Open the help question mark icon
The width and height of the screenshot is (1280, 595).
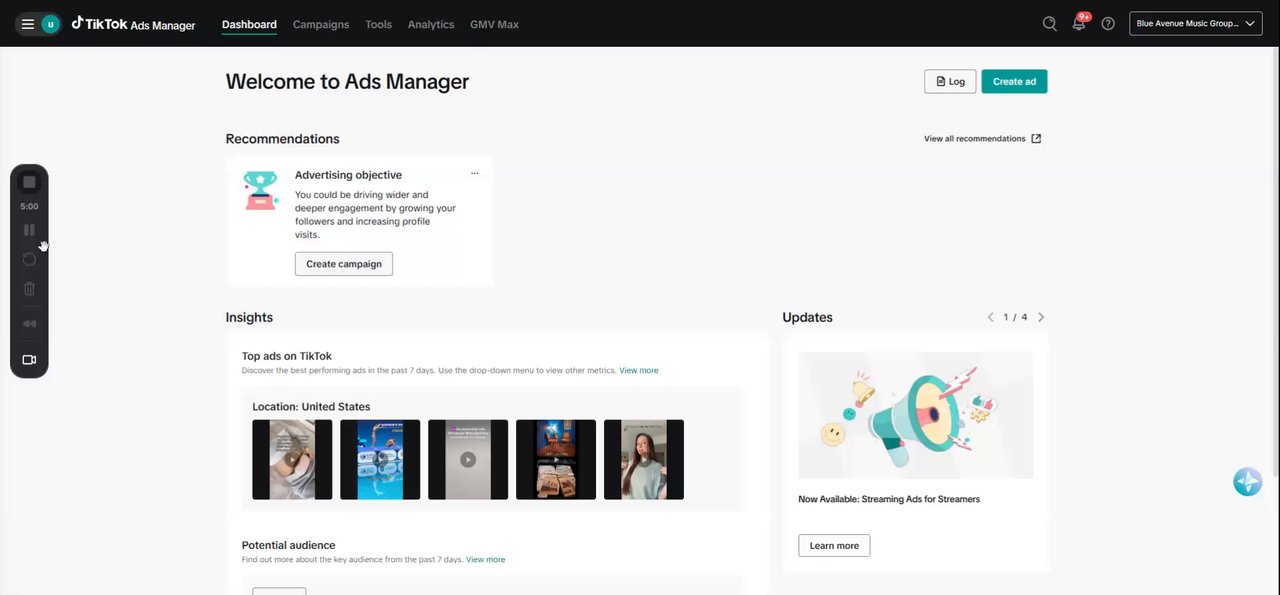coord(1108,24)
